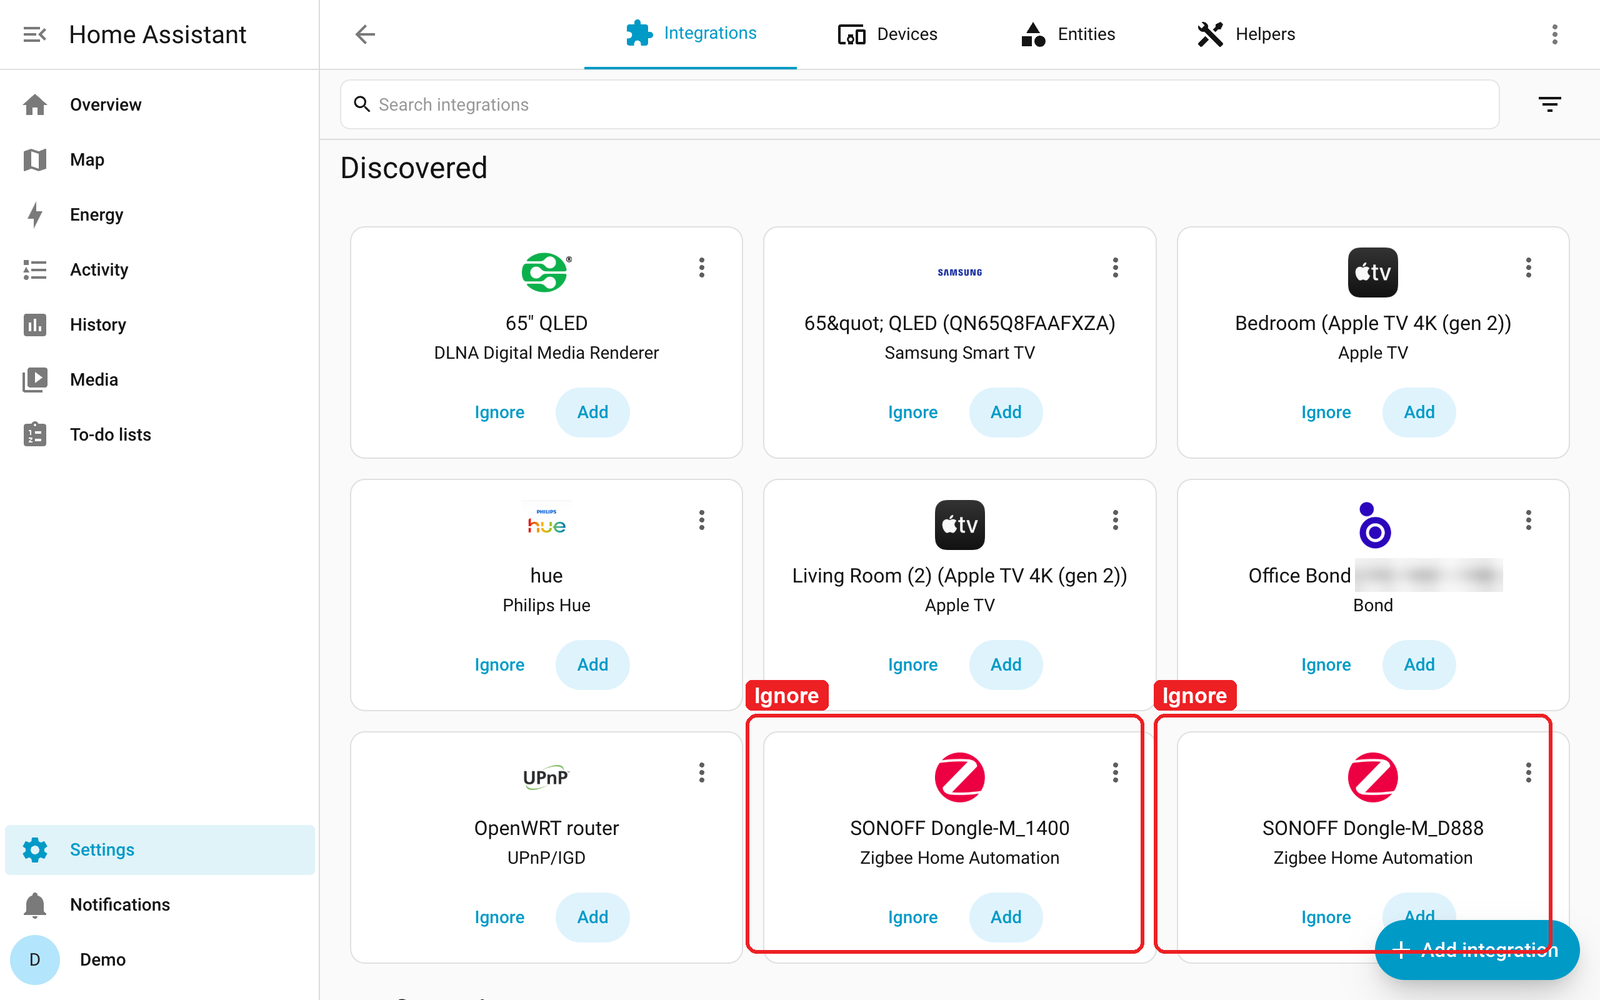The image size is (1600, 1000).
Task: Open menu for SONOFF Dongle-M_D888 card
Action: coord(1528,773)
